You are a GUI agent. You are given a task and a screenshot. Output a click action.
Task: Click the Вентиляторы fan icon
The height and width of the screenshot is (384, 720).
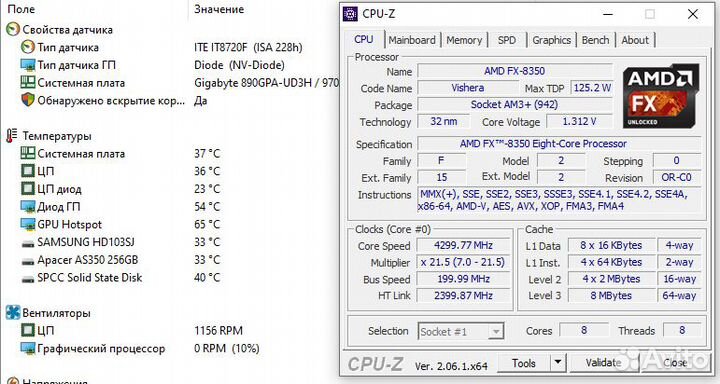pos(13,313)
